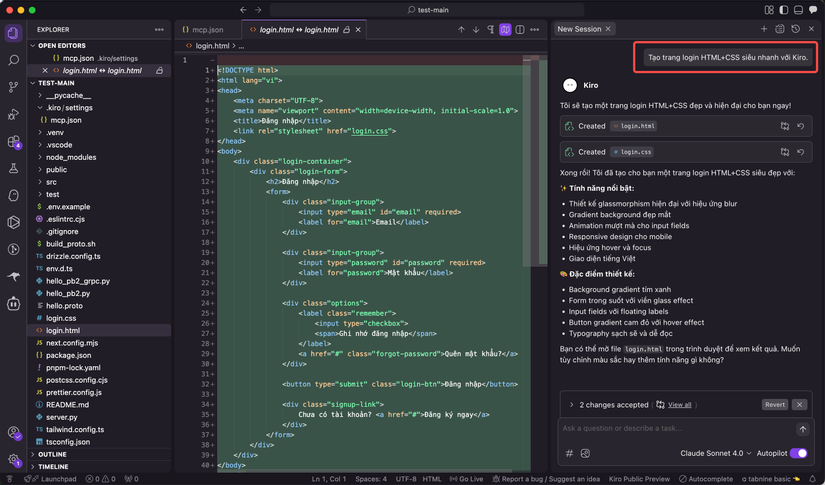Click Ln 1, Col 1 cursor position

pos(329,479)
